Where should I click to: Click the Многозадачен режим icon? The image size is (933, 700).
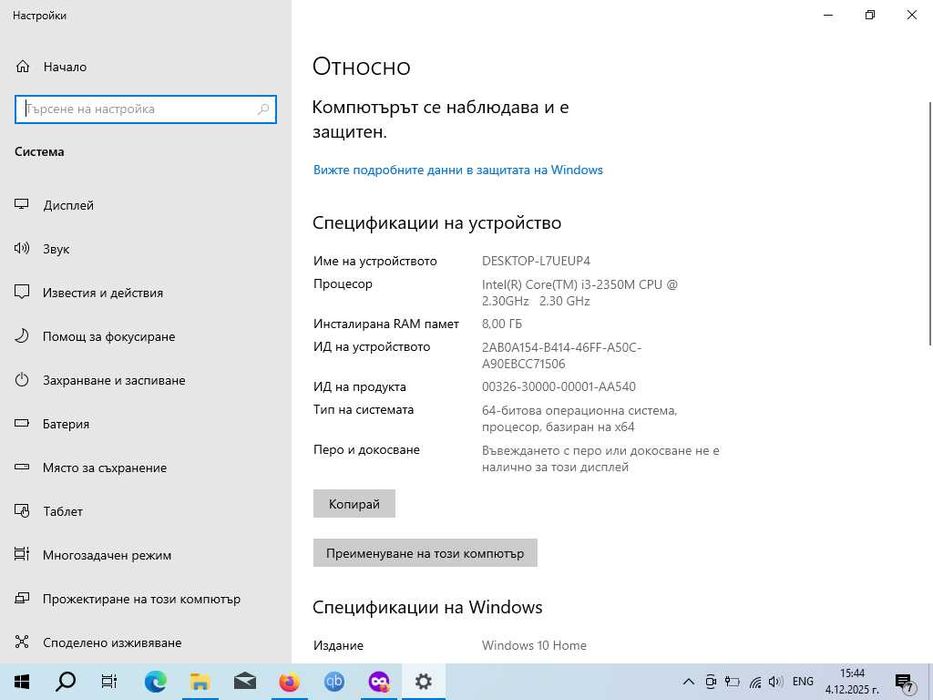coord(22,554)
